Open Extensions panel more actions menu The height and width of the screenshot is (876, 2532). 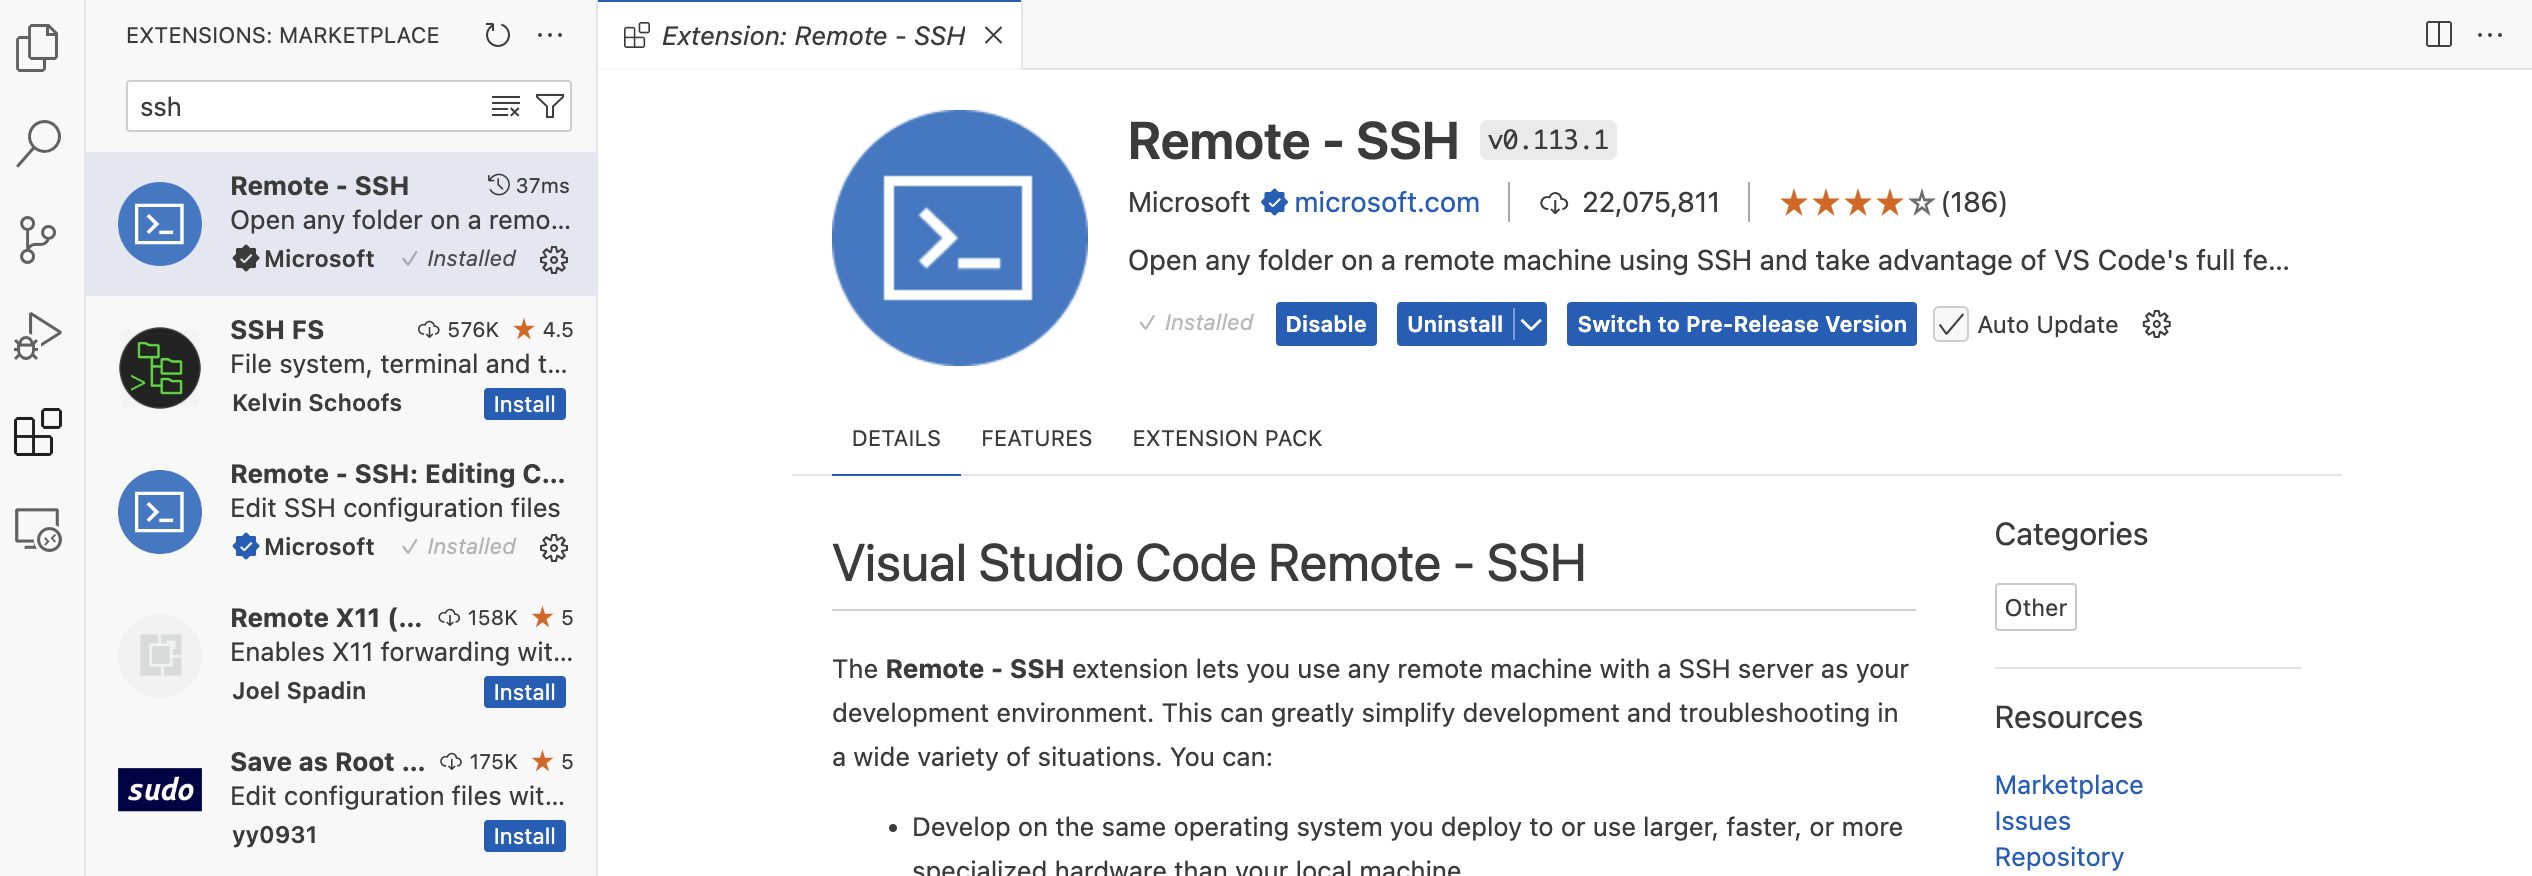pyautogui.click(x=550, y=35)
